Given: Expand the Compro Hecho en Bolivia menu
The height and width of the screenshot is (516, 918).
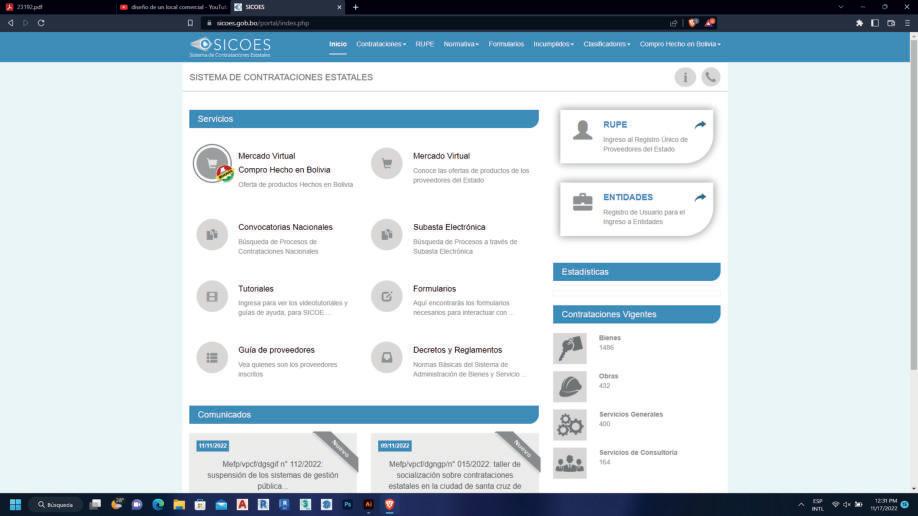Looking at the screenshot, I should [x=680, y=44].
